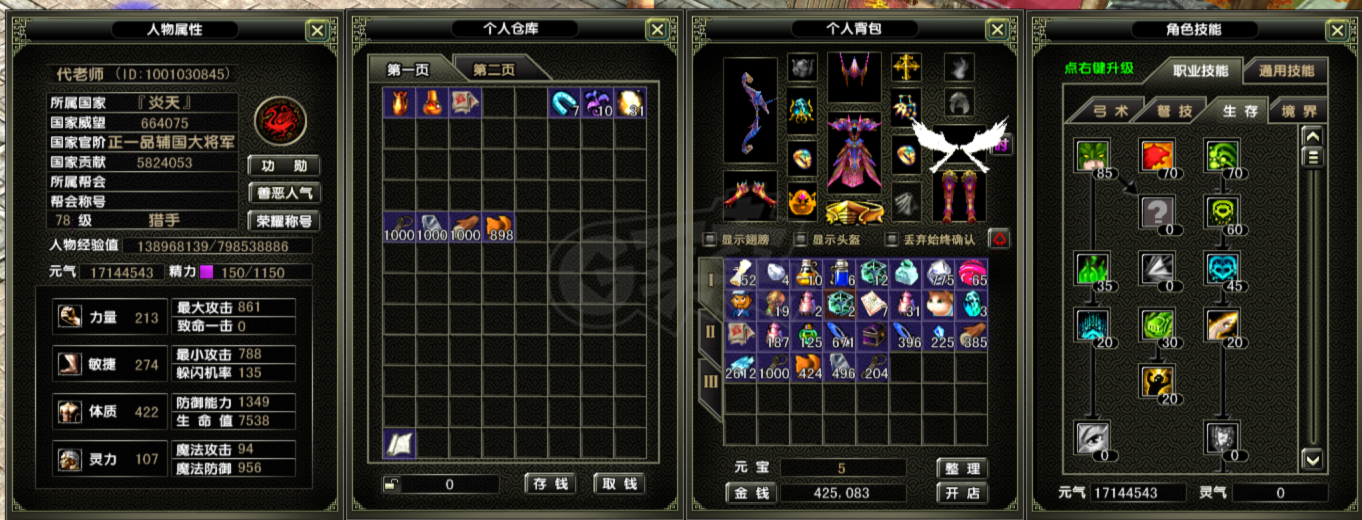
Task: Switch to warehouse 第二页 tab
Action: 494,69
